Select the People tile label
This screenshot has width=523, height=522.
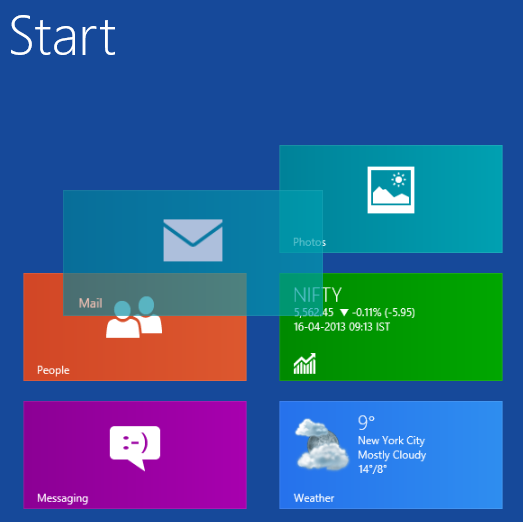[x=53, y=370]
